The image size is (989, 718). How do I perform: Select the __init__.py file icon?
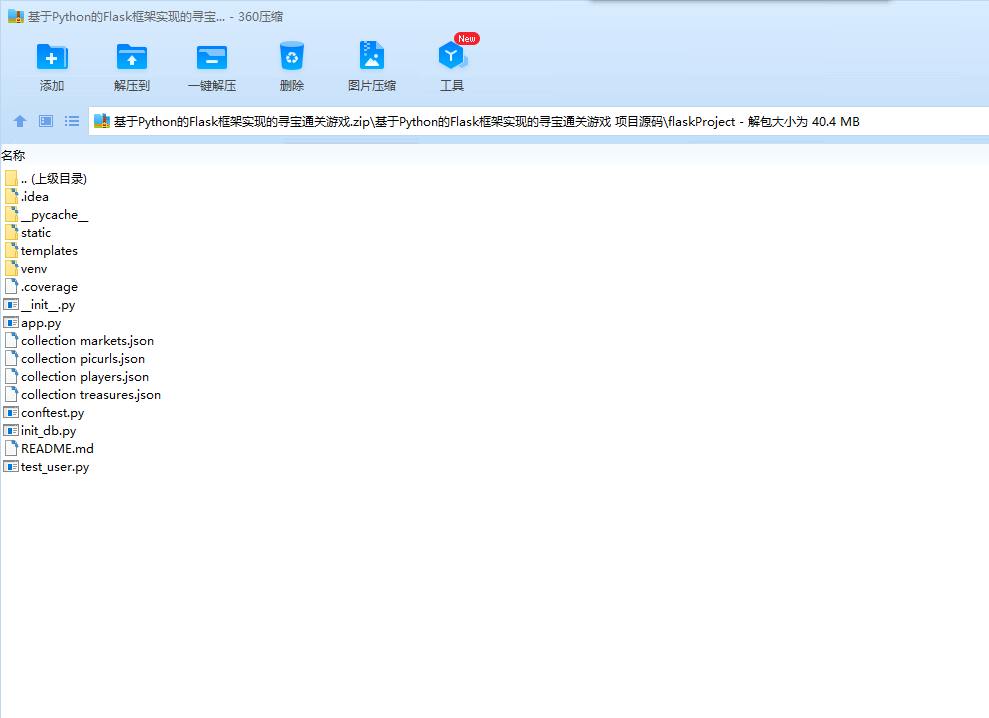(x=11, y=305)
